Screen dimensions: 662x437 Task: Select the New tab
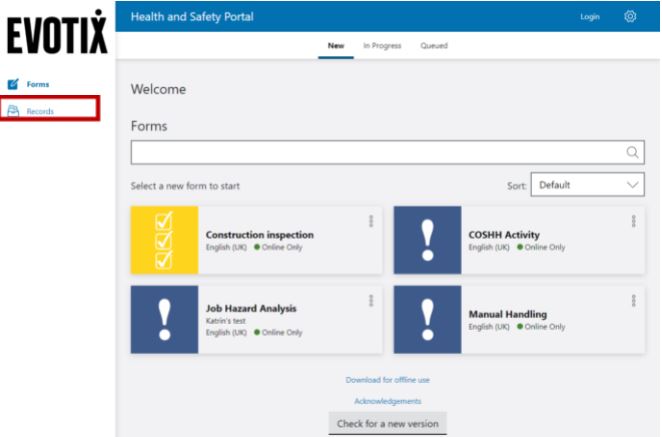[x=336, y=46]
